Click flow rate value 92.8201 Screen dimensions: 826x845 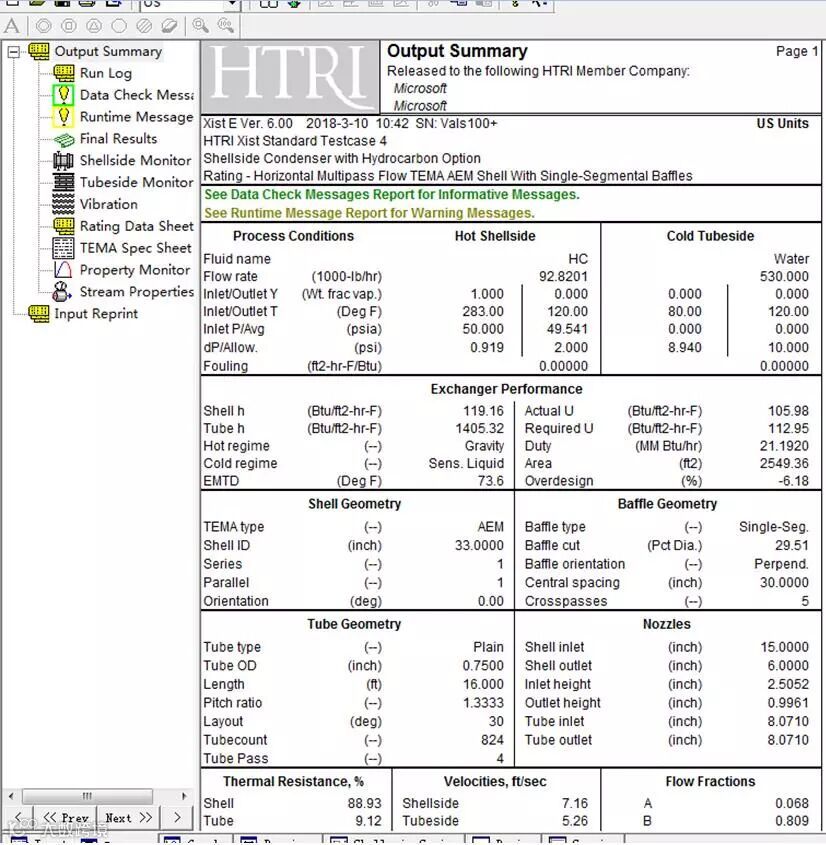click(563, 276)
